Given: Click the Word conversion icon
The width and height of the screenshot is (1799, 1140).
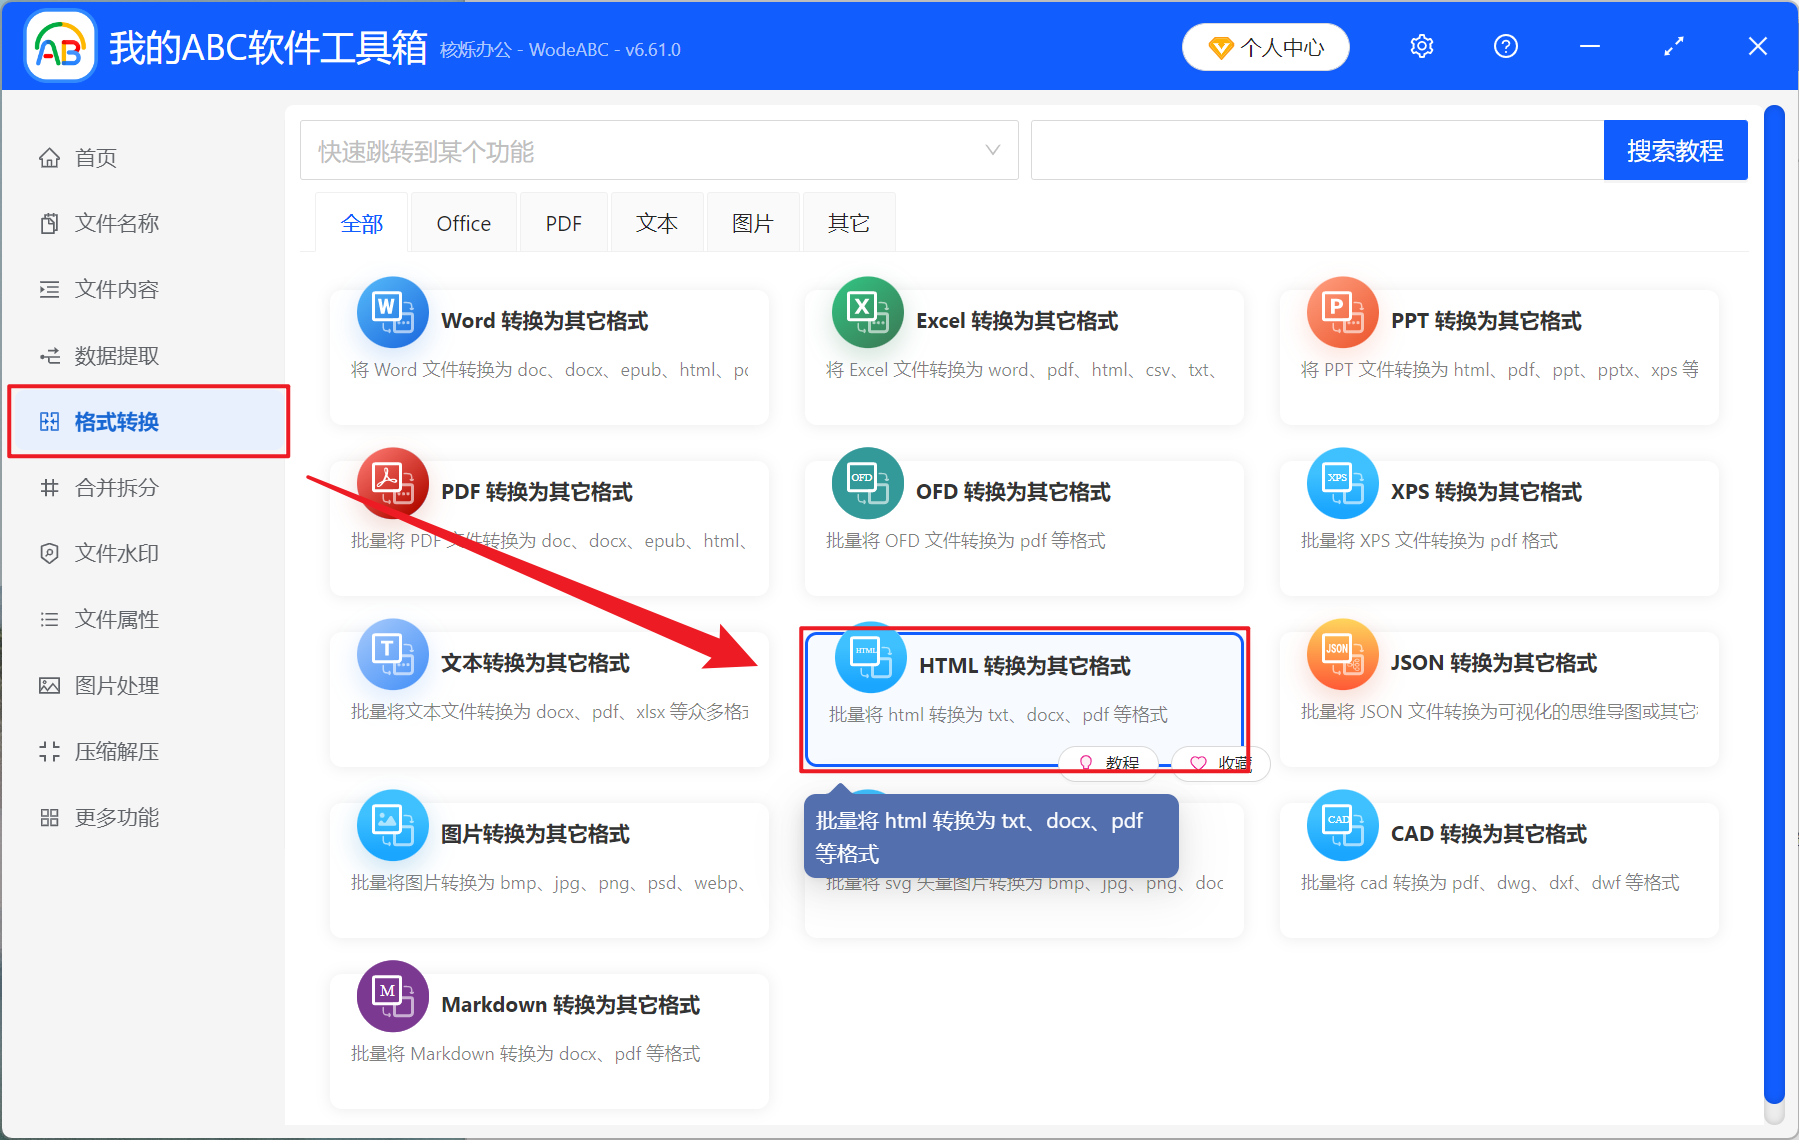Looking at the screenshot, I should point(392,312).
